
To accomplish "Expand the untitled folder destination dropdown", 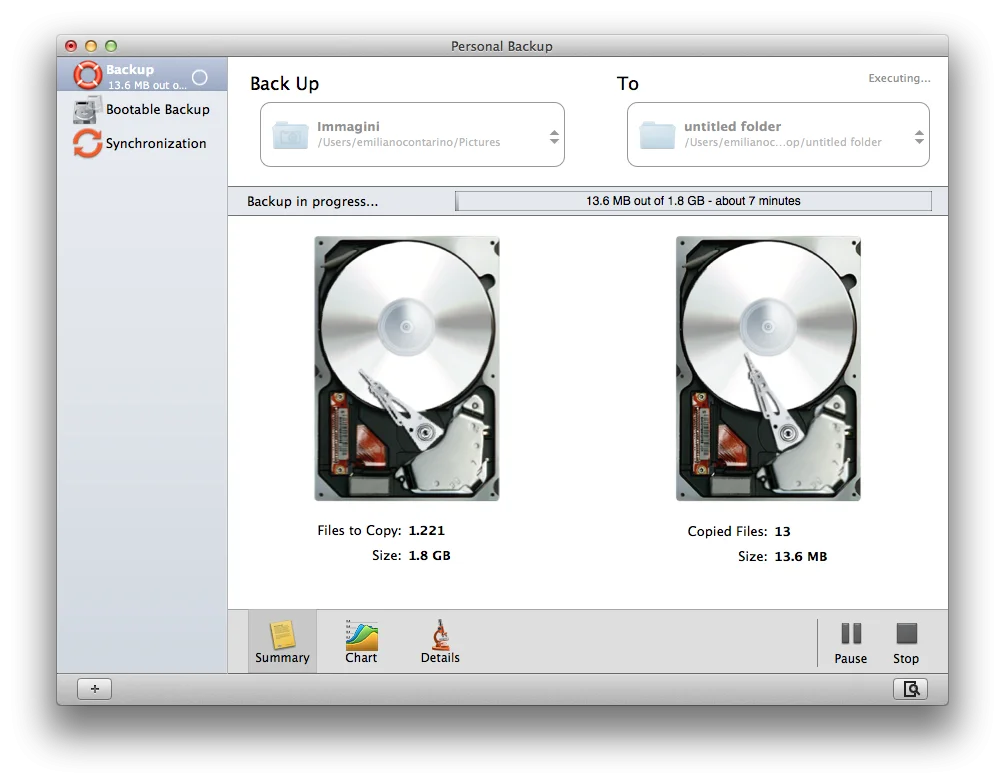I will click(919, 136).
